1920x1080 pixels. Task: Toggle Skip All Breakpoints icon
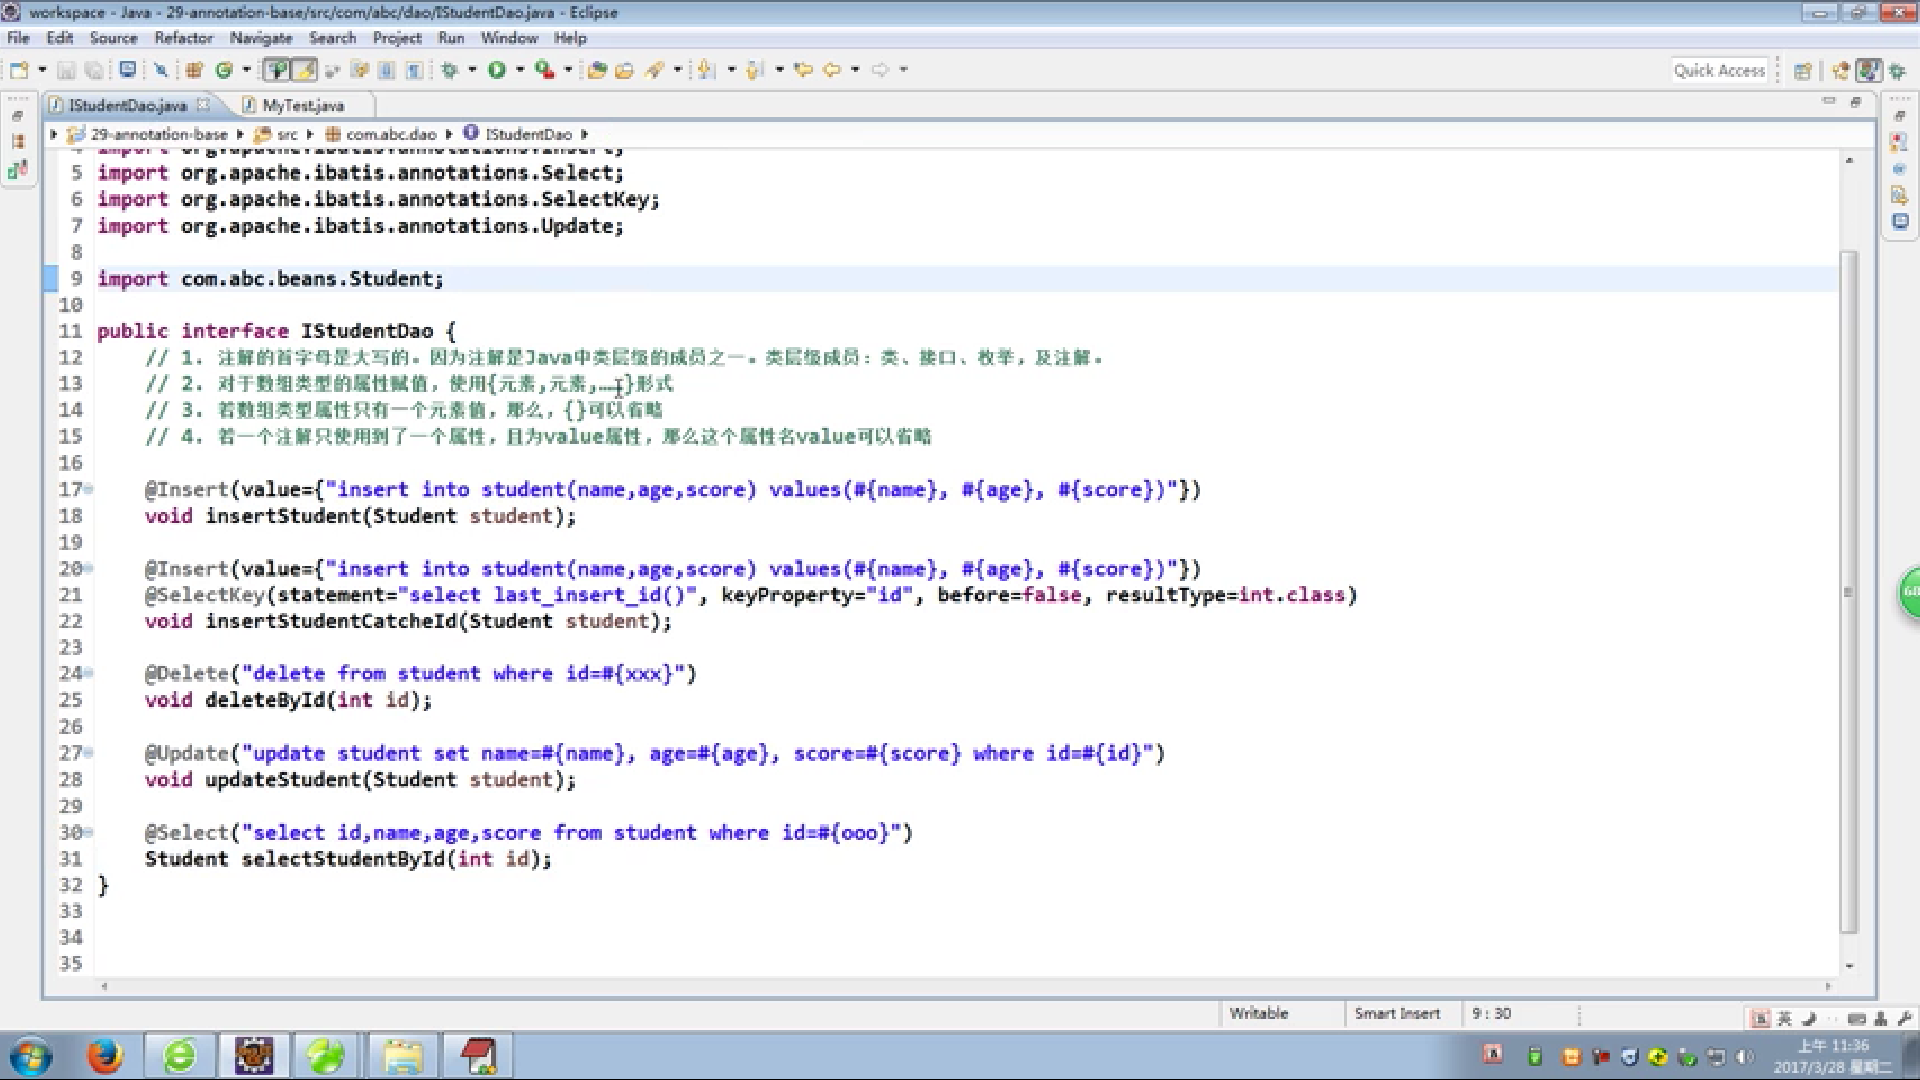[x=161, y=70]
